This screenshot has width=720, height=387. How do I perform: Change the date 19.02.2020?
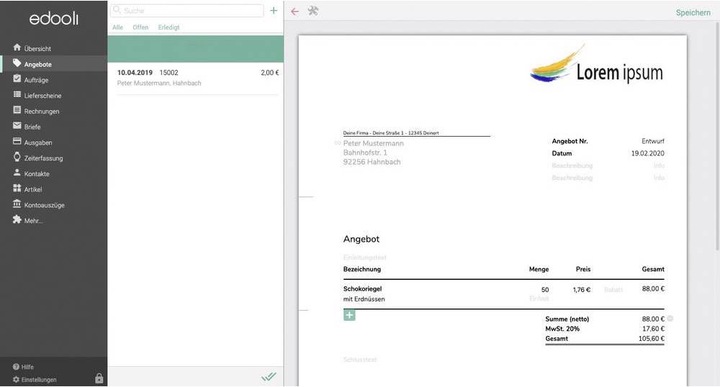(x=647, y=153)
